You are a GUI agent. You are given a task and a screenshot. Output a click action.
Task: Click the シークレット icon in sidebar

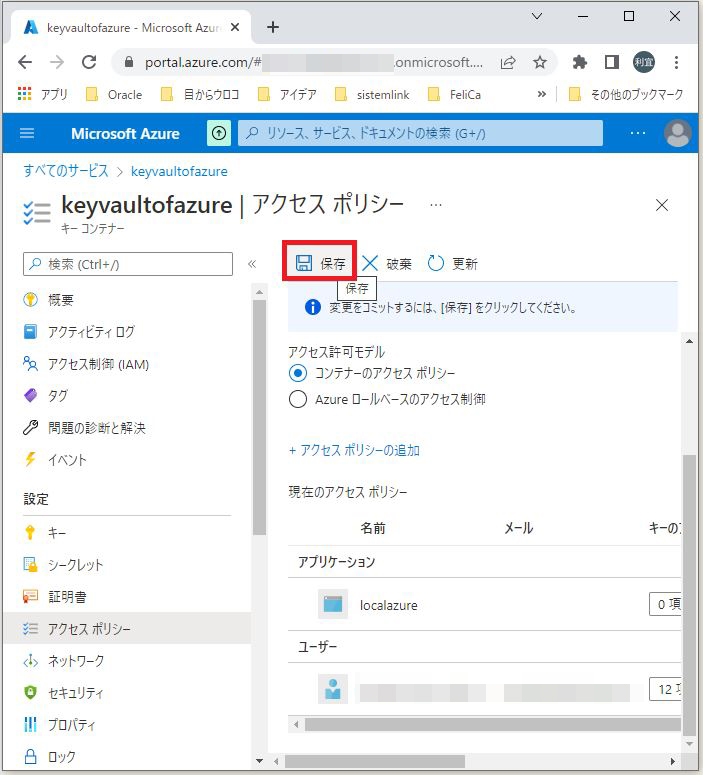[x=30, y=564]
